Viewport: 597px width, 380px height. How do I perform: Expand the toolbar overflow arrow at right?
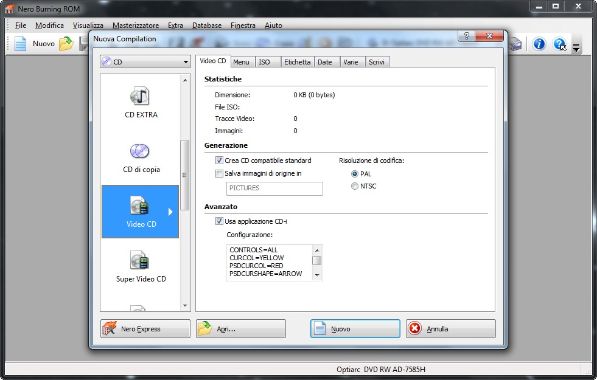pos(576,48)
